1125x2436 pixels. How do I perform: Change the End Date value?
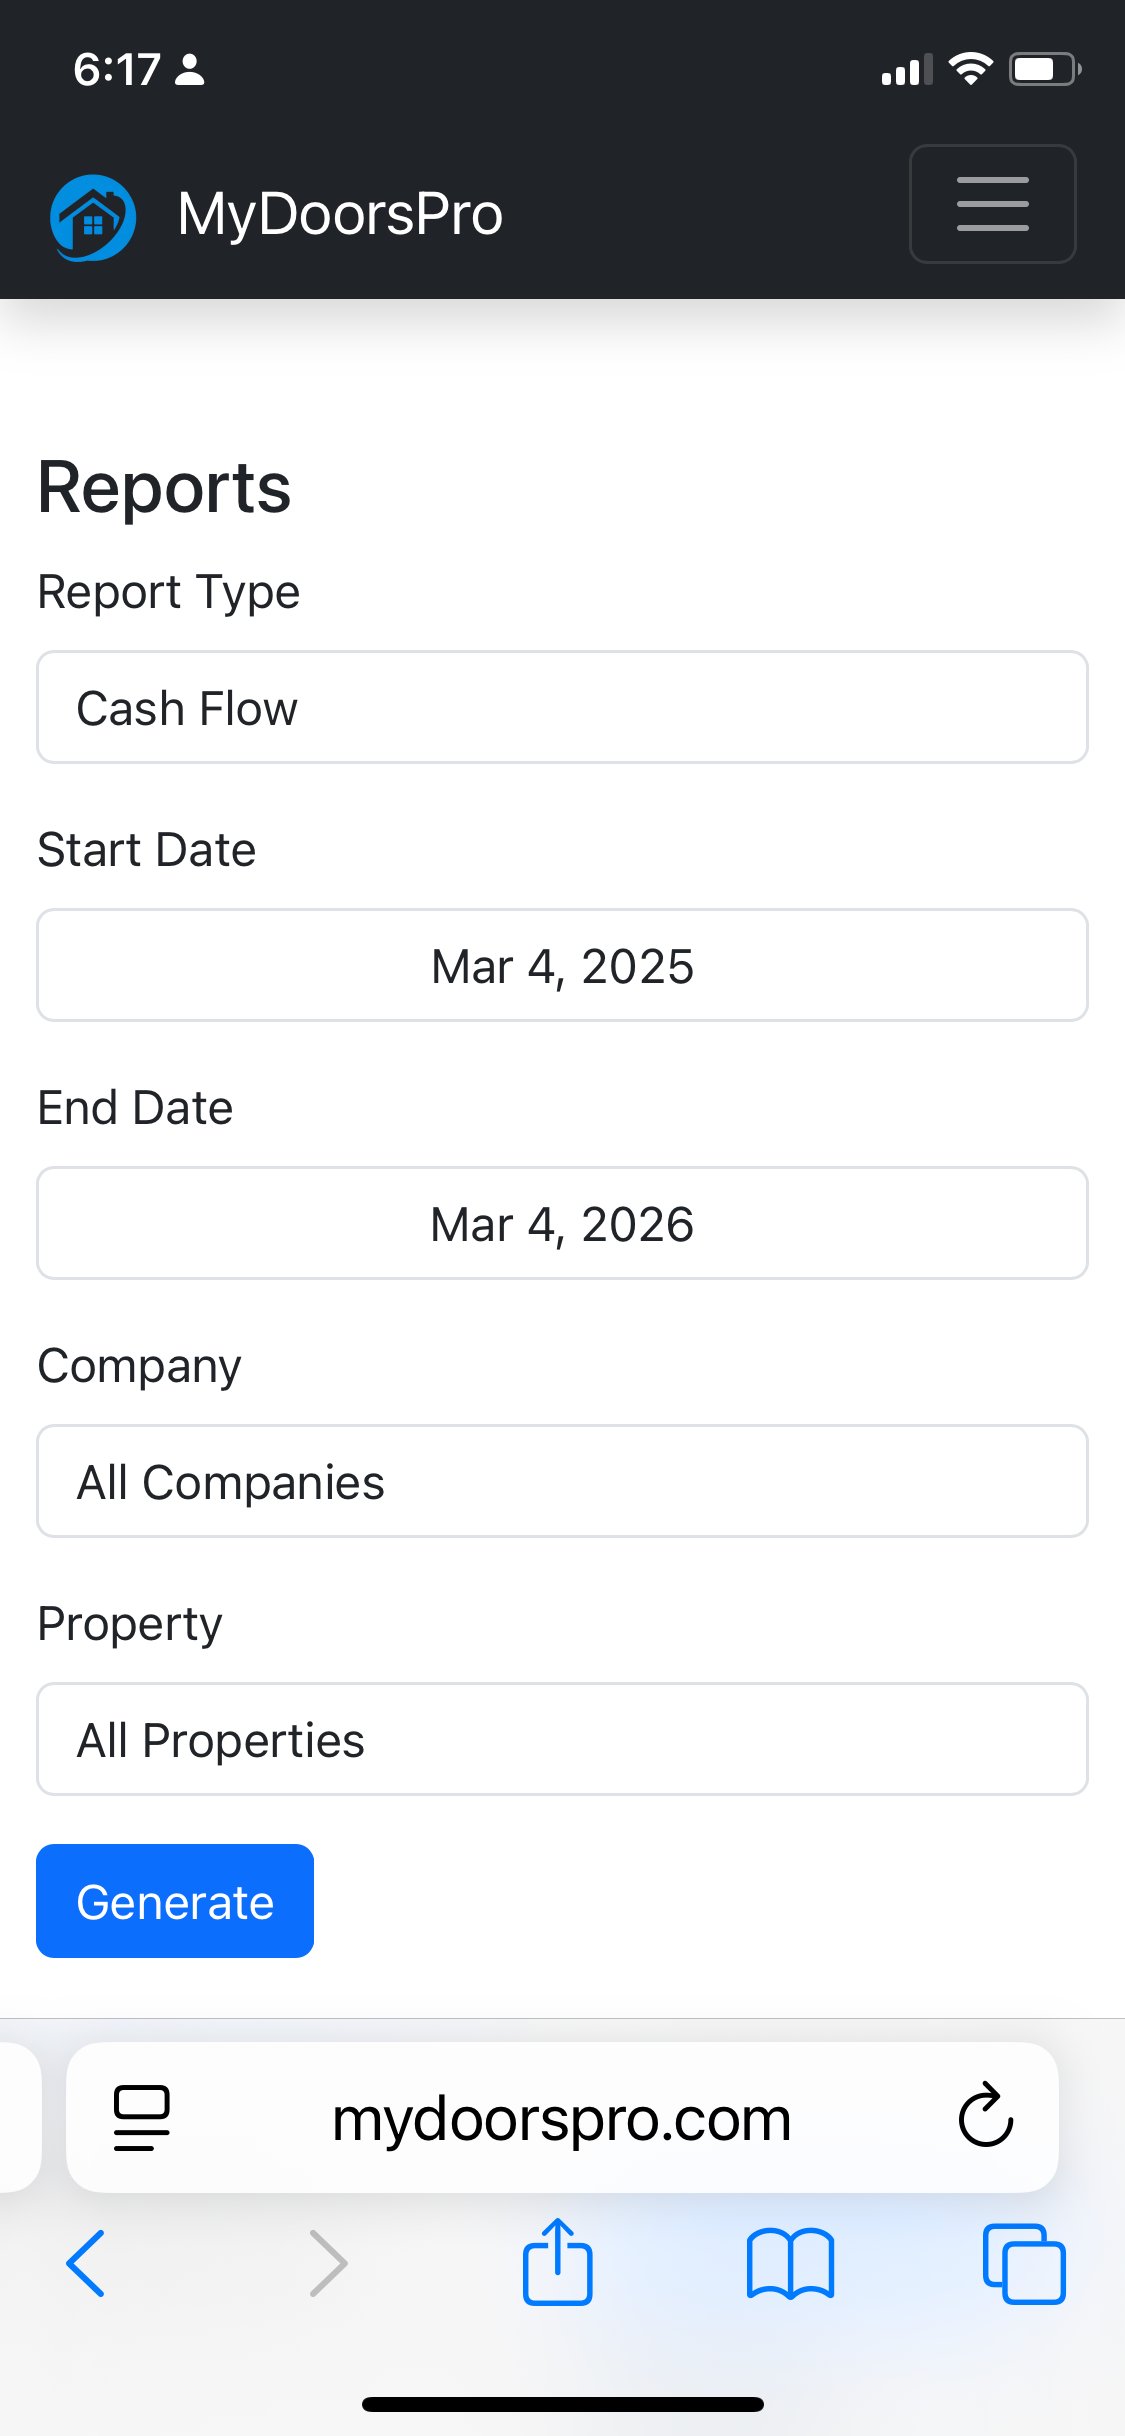click(562, 1224)
